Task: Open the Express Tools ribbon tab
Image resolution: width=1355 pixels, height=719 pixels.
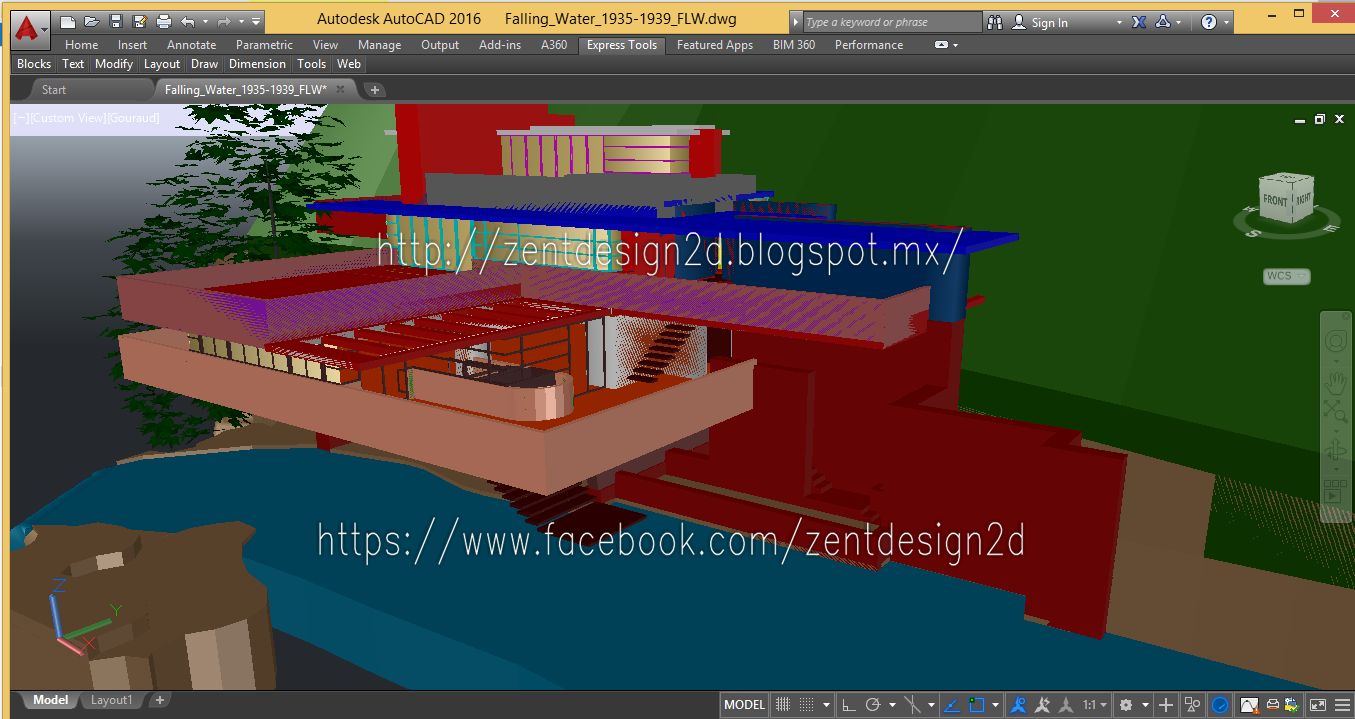Action: coord(621,45)
